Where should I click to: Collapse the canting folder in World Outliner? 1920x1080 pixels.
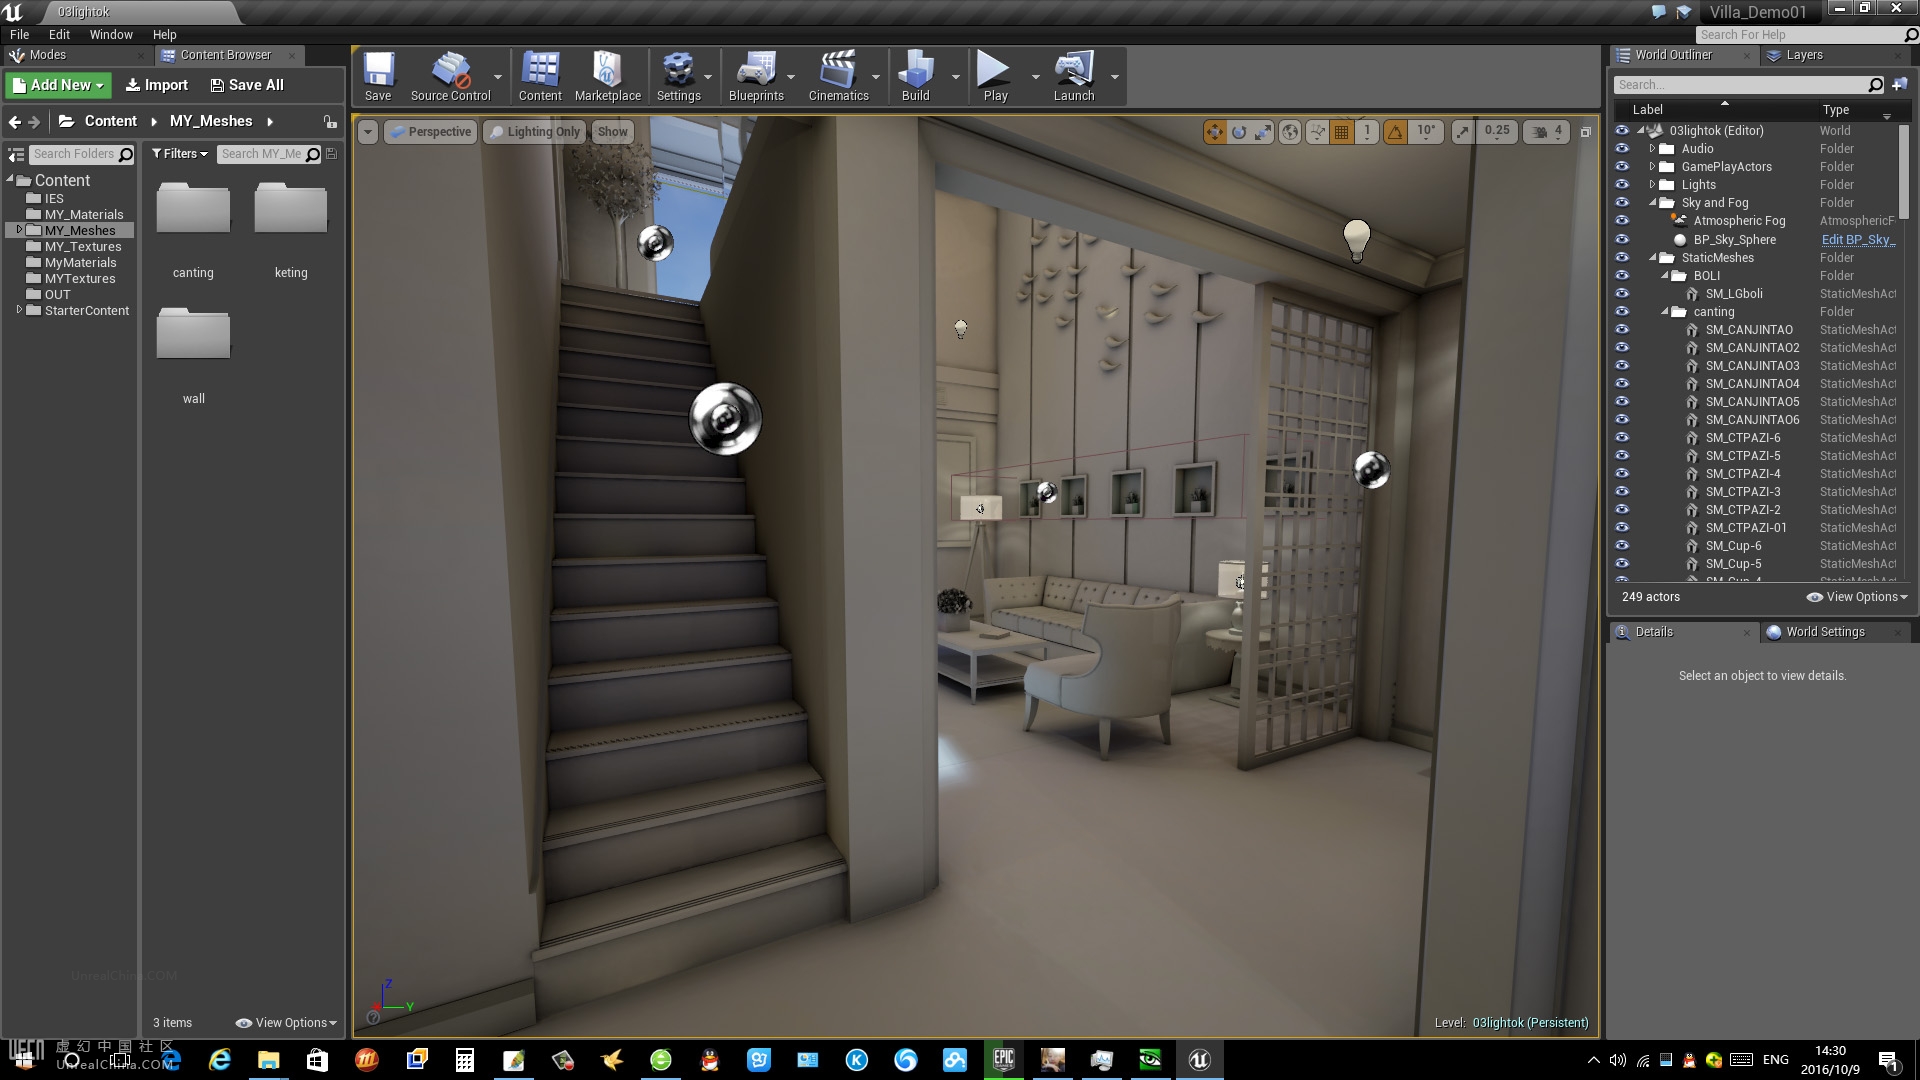[x=1665, y=312]
